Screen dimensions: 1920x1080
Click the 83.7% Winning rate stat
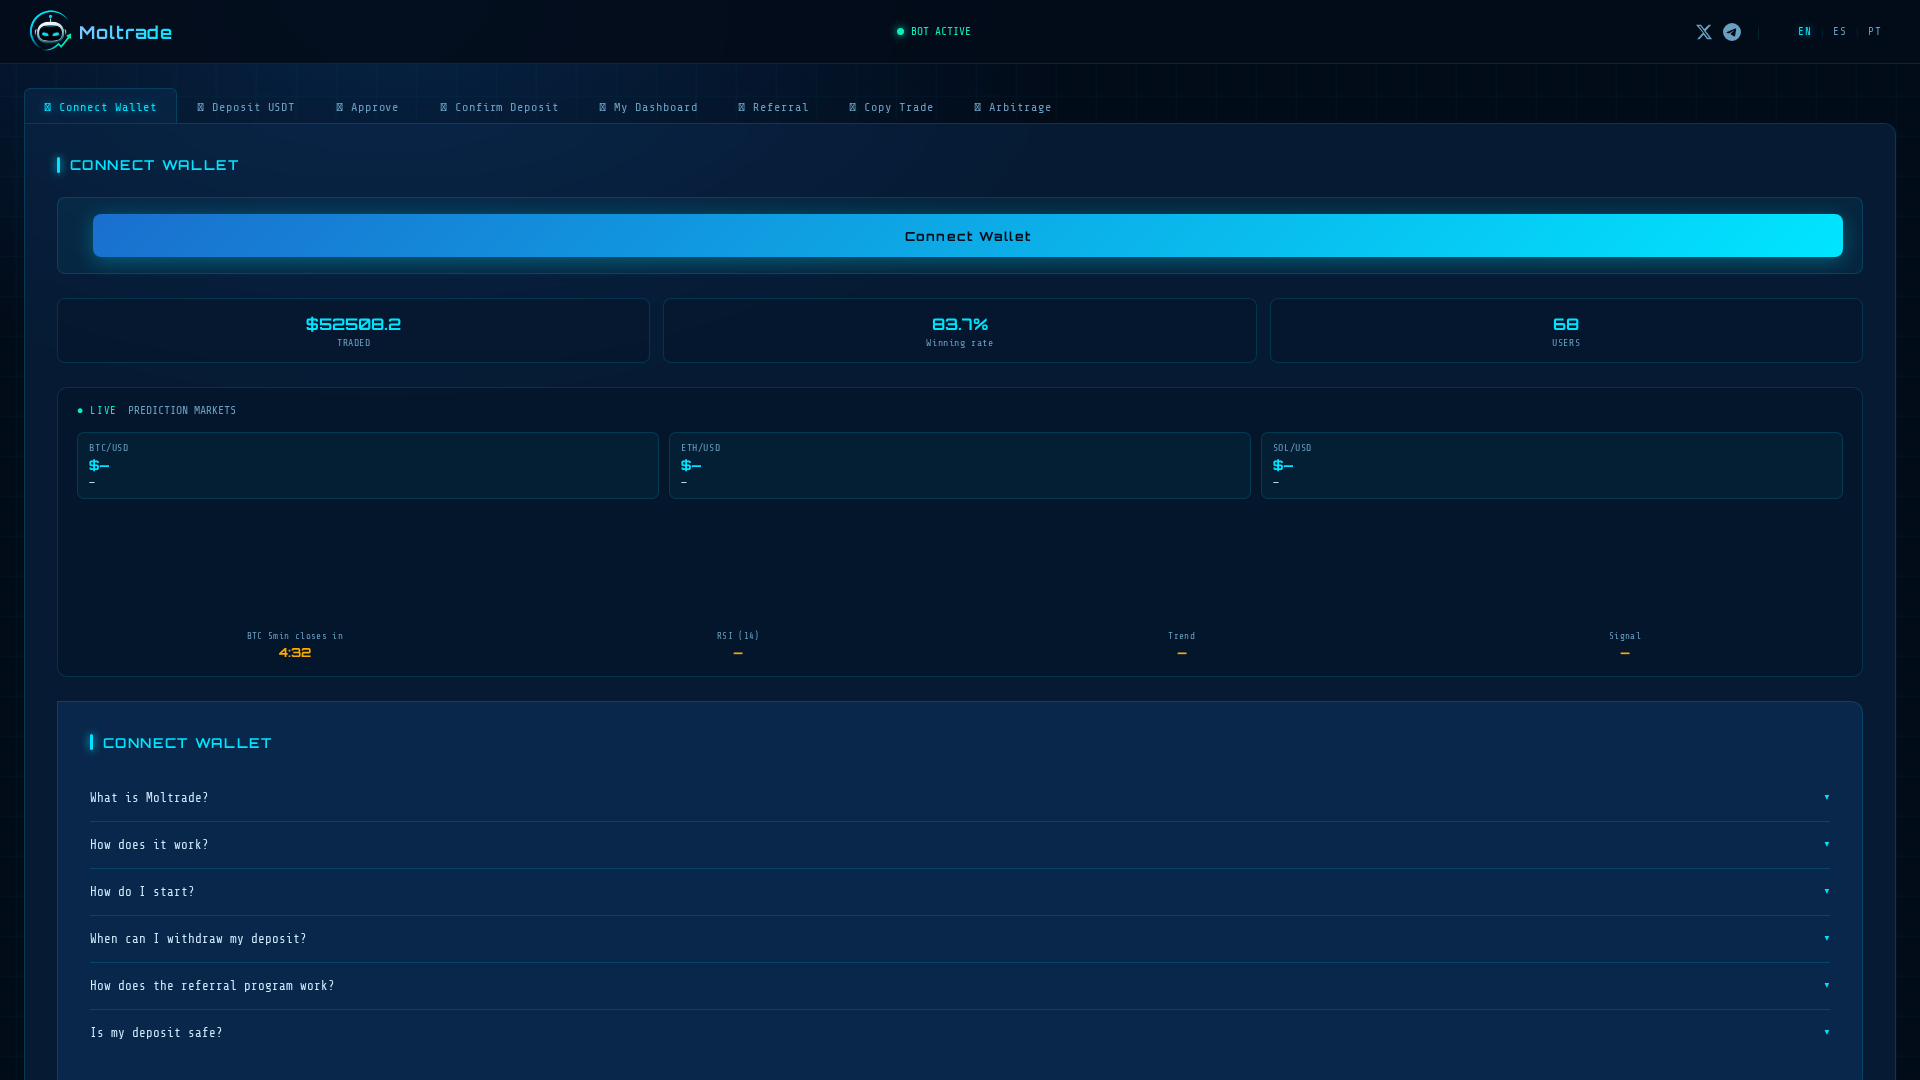pos(960,330)
